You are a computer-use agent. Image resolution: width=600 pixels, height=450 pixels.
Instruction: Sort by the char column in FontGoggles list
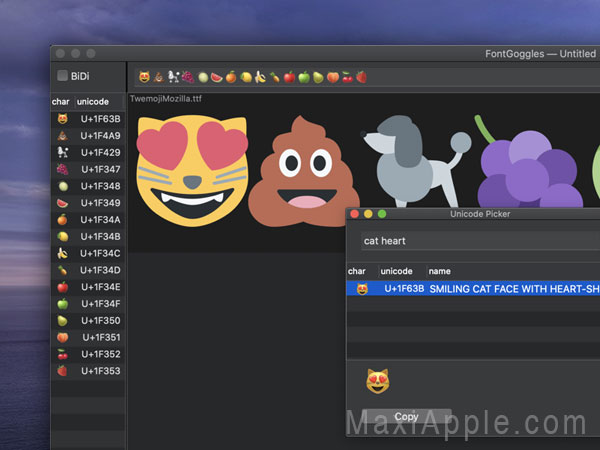(62, 102)
